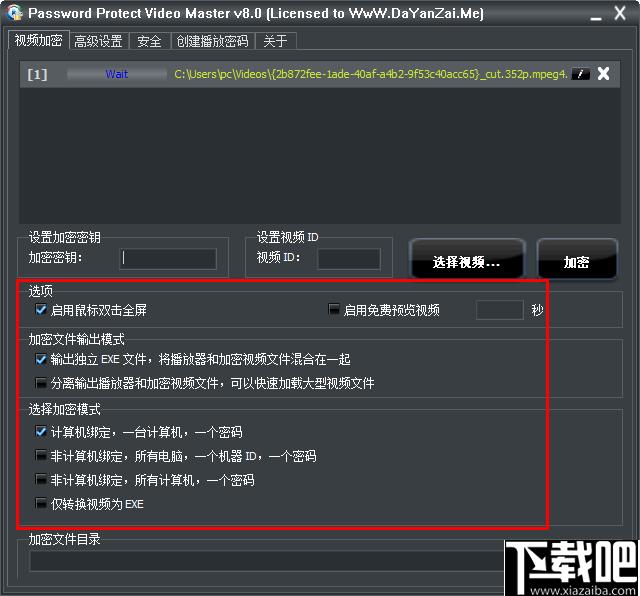Click the preview seconds input field

[x=500, y=310]
